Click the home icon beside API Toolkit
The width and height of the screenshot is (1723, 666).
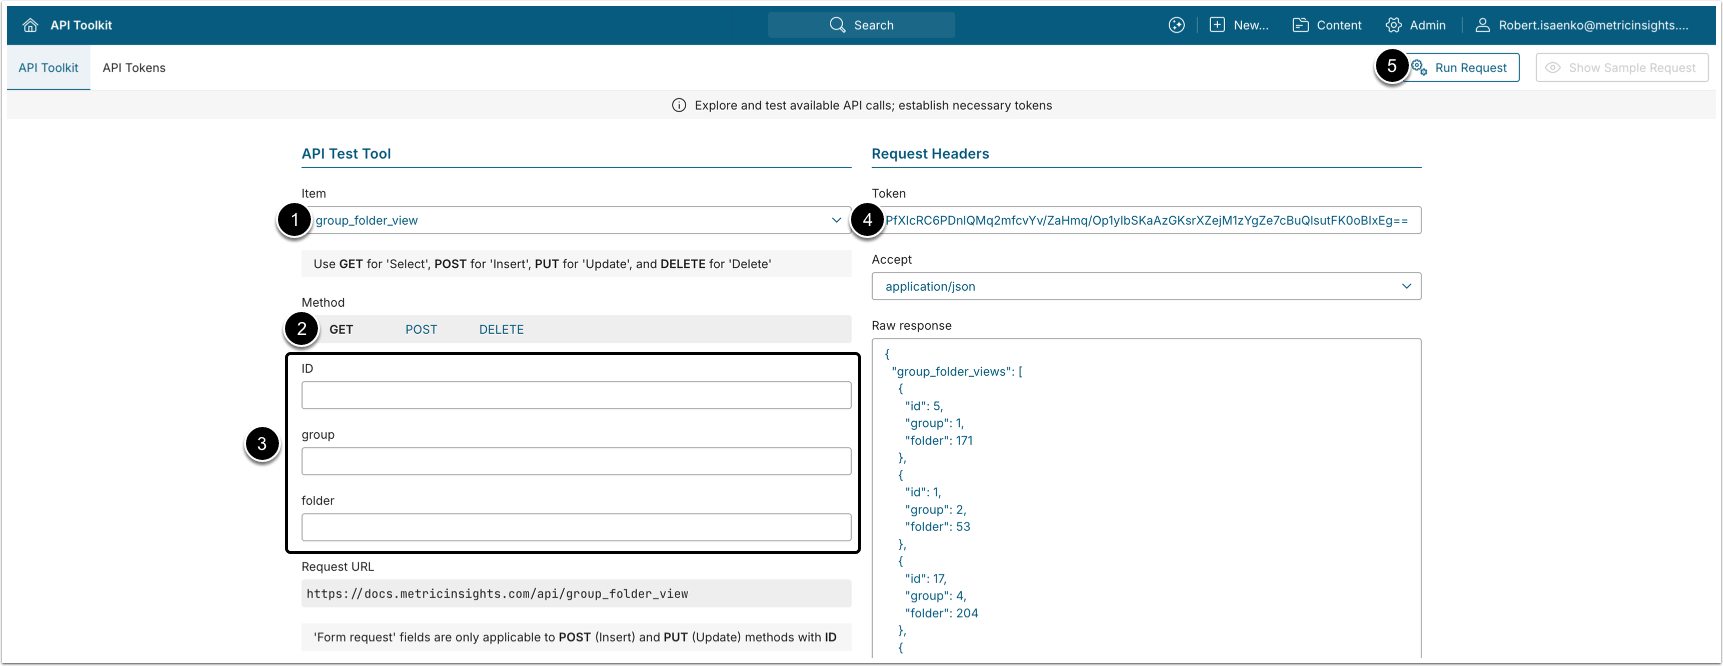pyautogui.click(x=30, y=25)
